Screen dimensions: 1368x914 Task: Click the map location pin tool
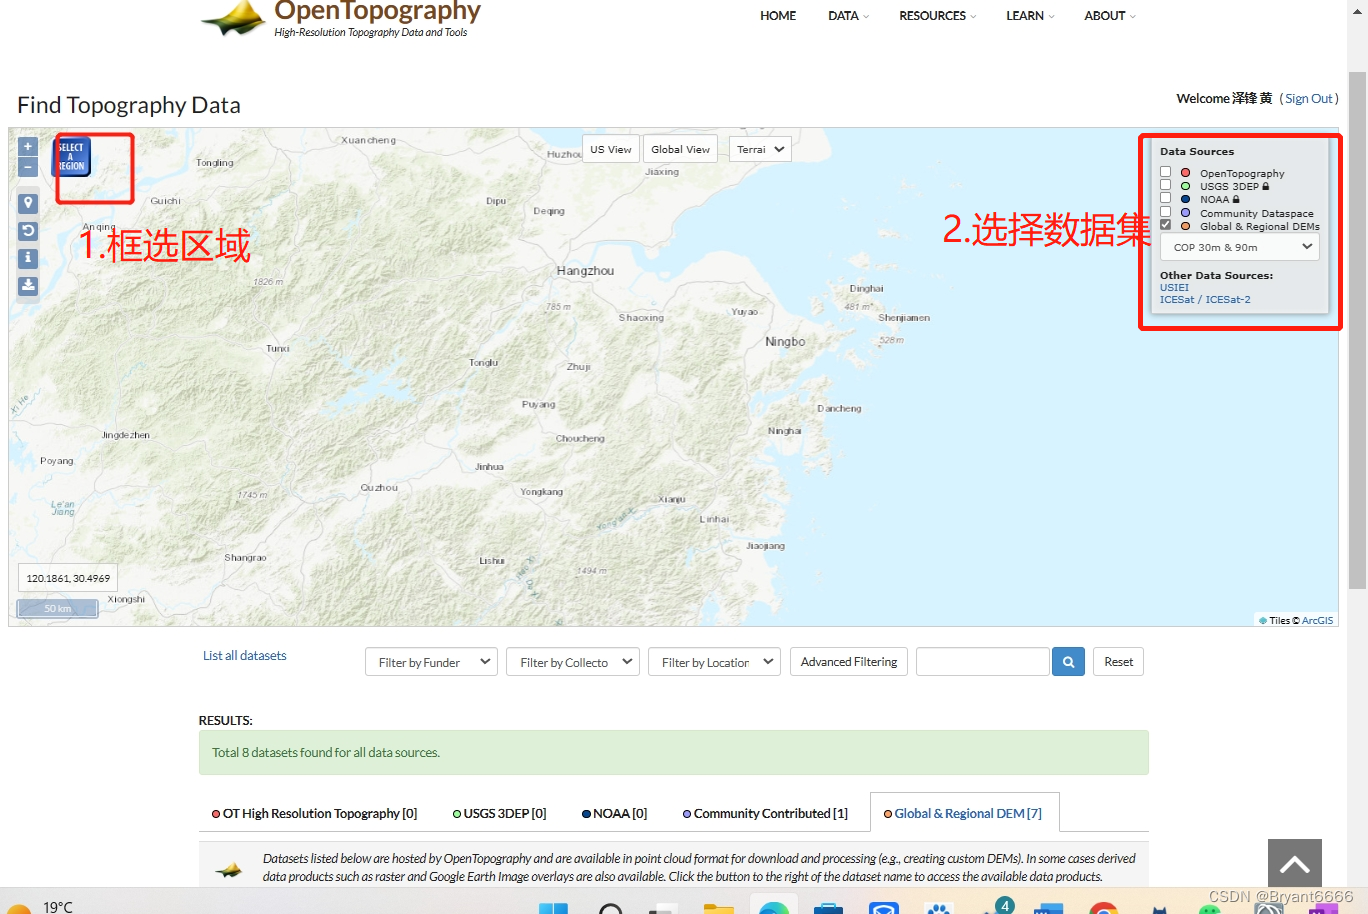28,203
